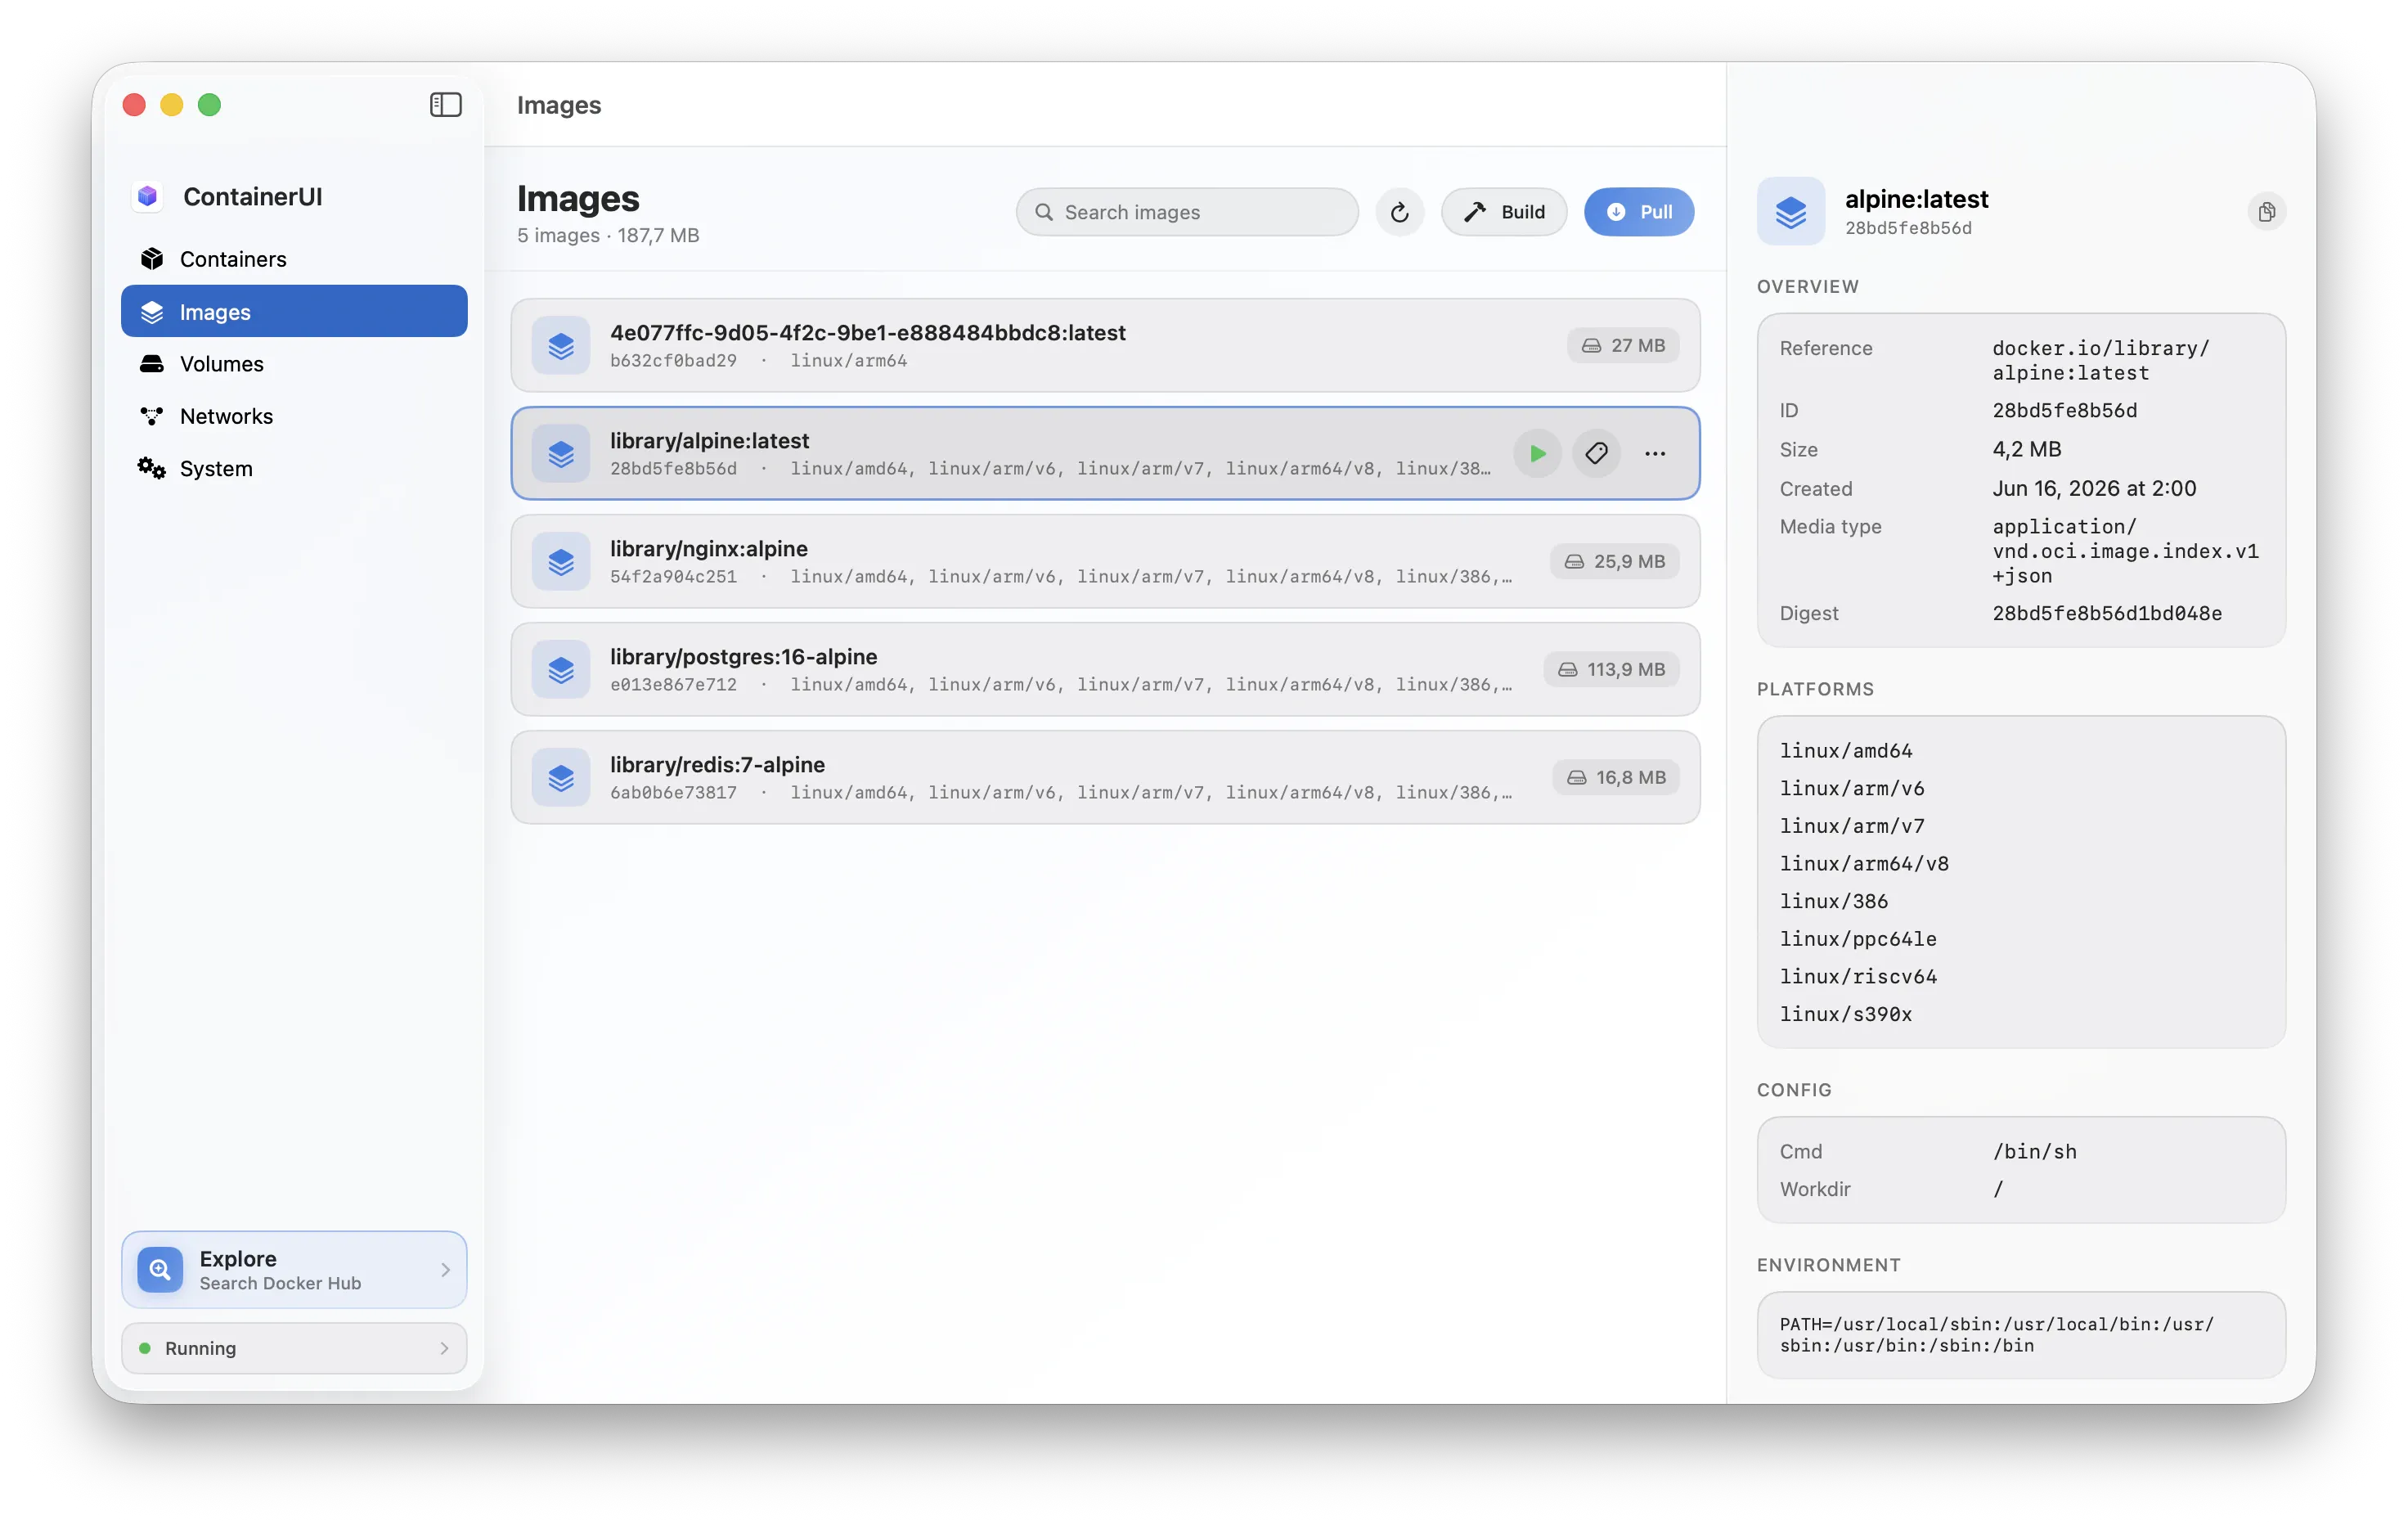The width and height of the screenshot is (2408, 1525).
Task: Copy the alpine:latest image reference
Action: click(2266, 212)
